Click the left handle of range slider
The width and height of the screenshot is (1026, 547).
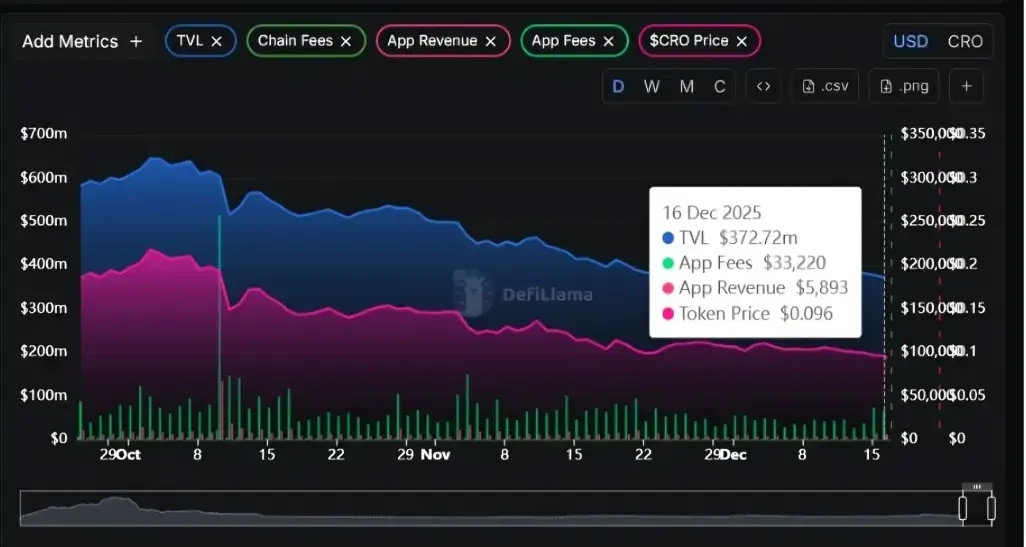(x=963, y=508)
